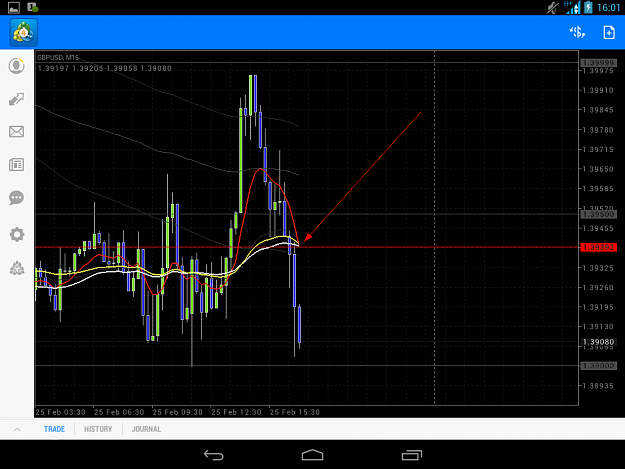Click the 25 Feb 15:30 time label
625x469 pixels.
295,412
